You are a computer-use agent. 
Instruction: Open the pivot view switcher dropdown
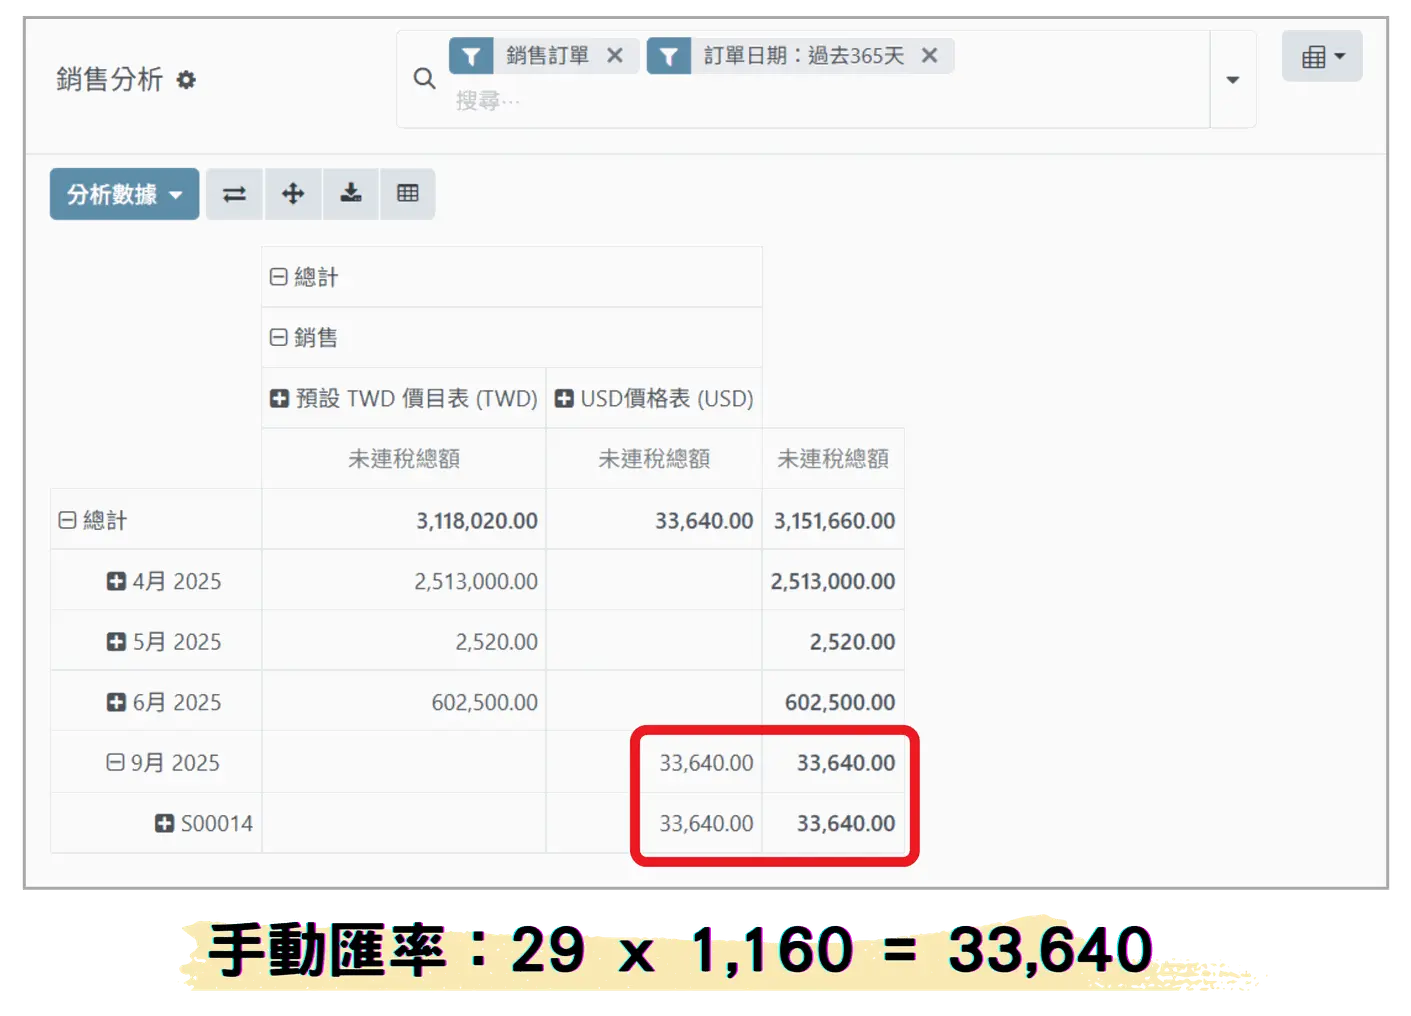click(1322, 57)
